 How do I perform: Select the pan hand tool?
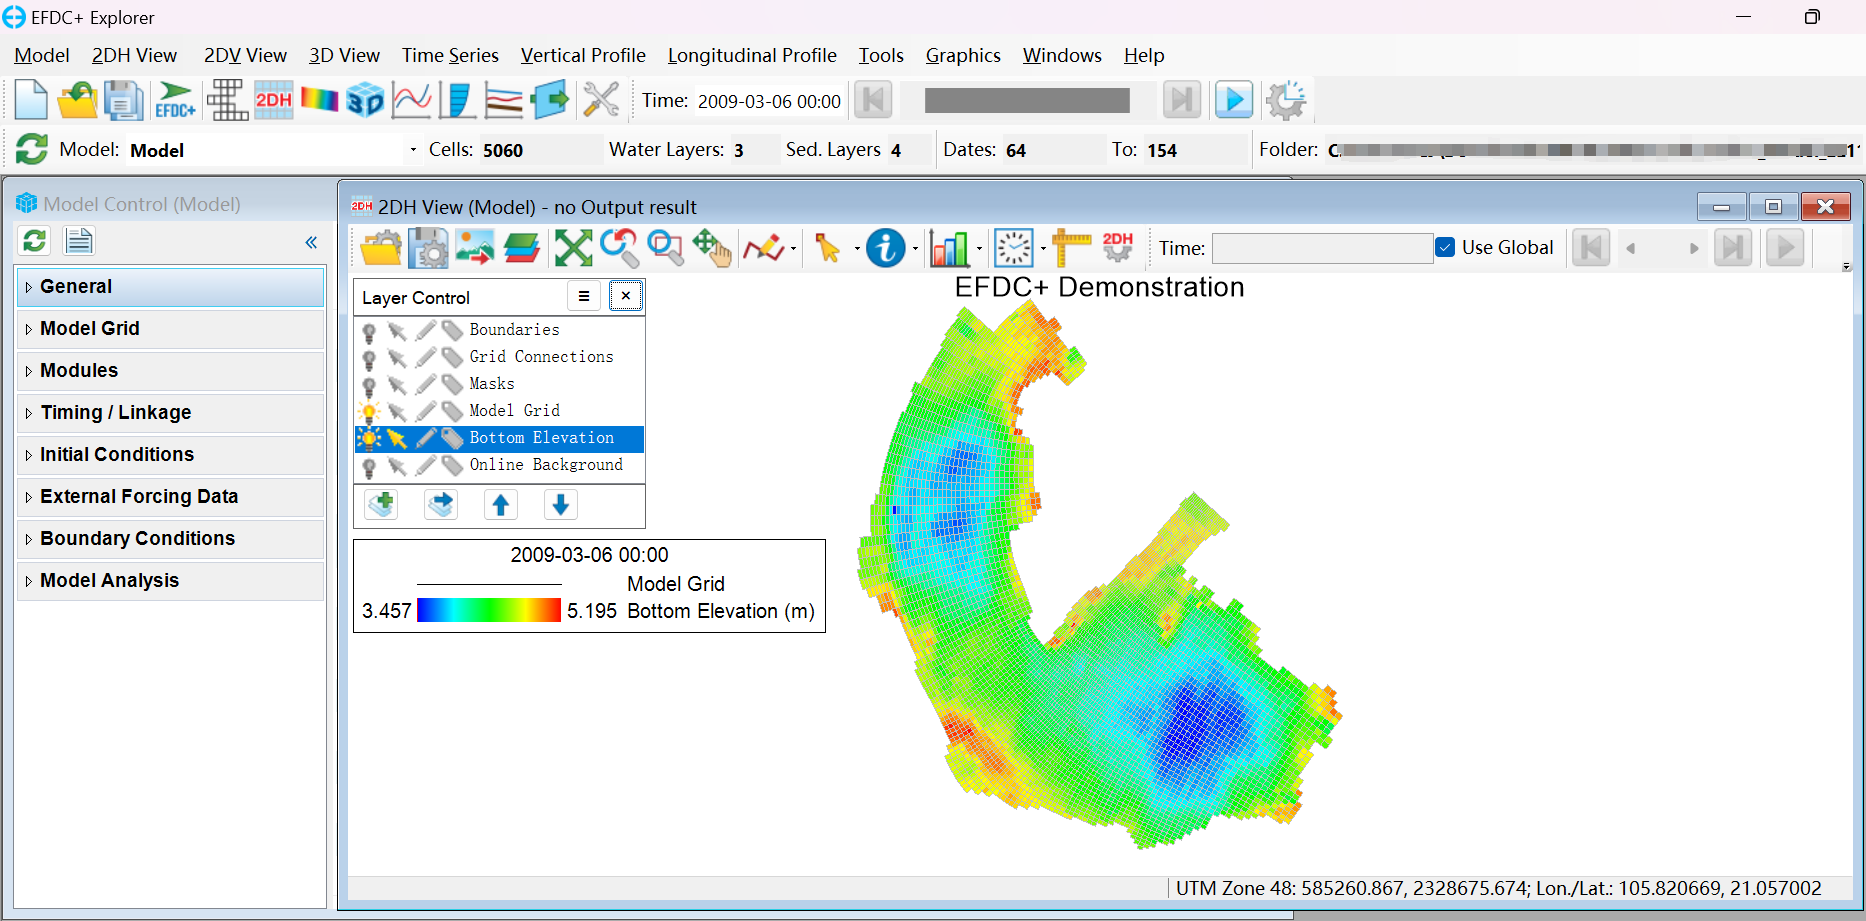coord(711,248)
